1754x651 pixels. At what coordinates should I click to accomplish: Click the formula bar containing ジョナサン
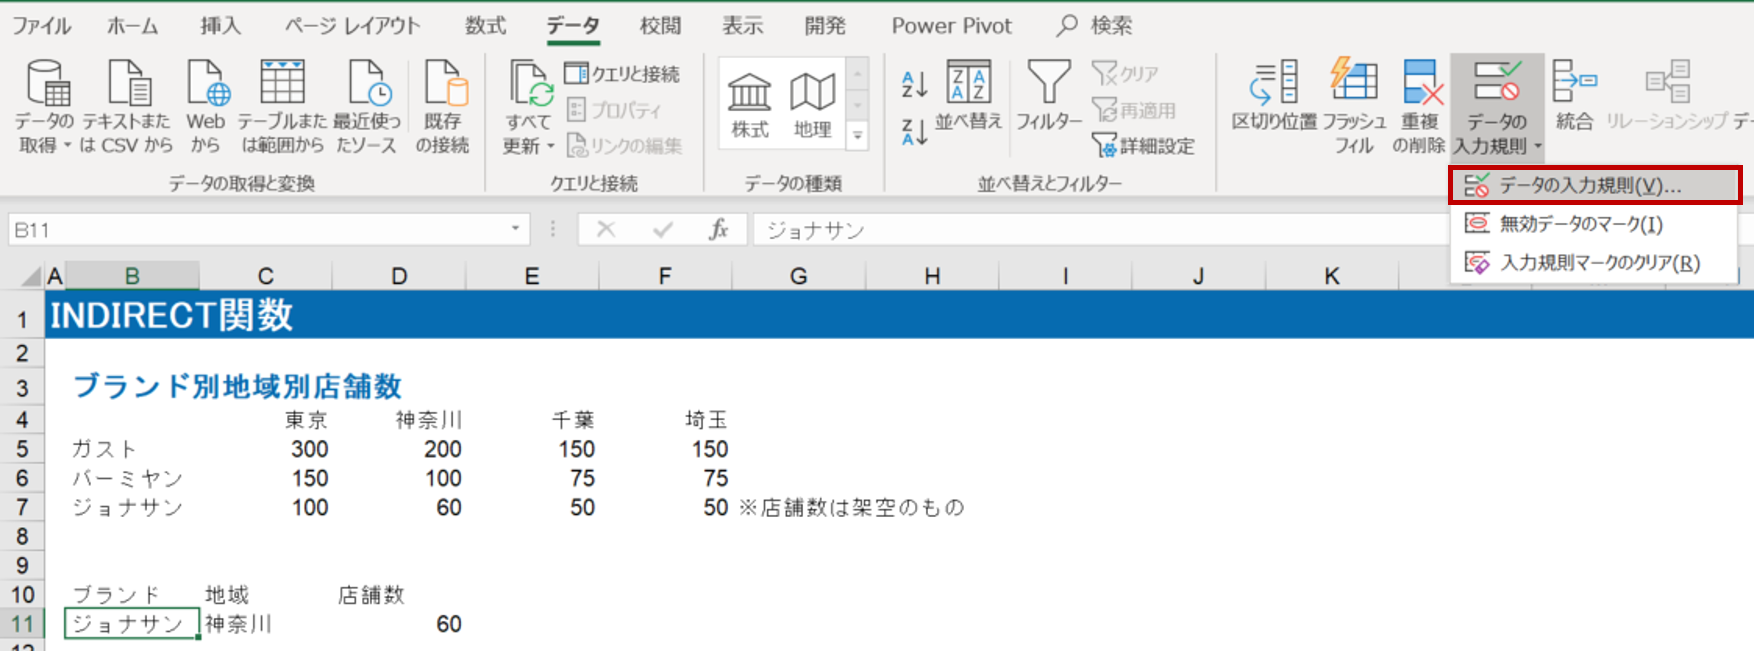[1100, 230]
